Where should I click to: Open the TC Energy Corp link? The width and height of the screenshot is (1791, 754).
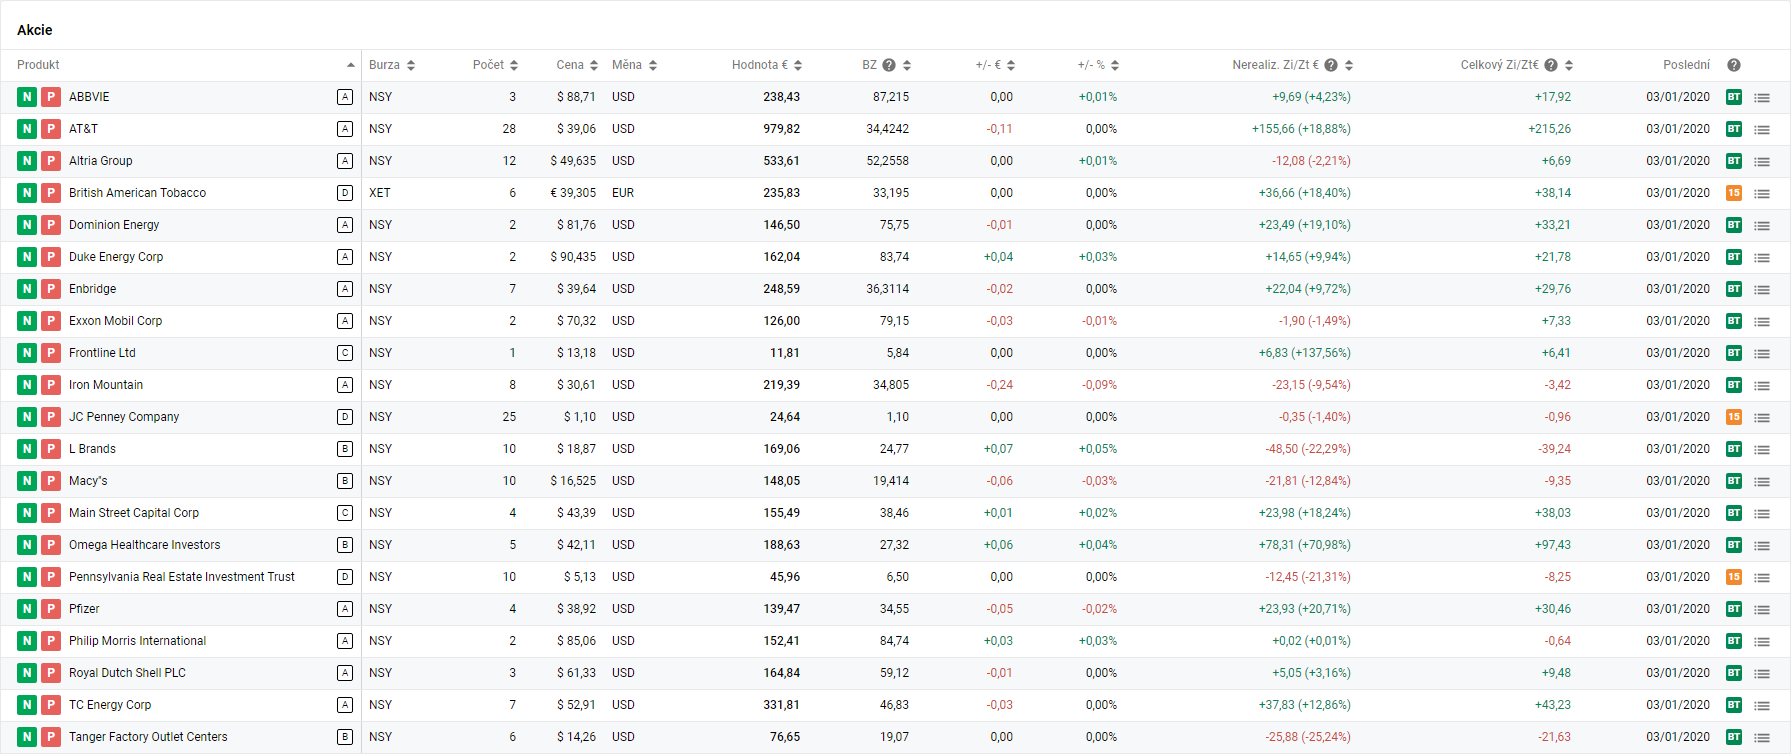(x=110, y=705)
